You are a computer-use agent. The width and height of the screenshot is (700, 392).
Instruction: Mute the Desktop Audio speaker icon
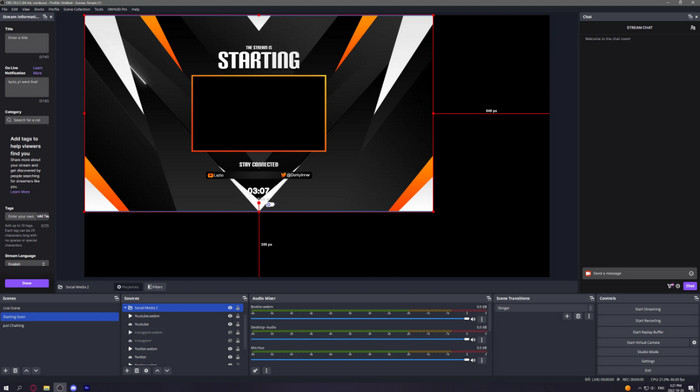click(x=473, y=339)
